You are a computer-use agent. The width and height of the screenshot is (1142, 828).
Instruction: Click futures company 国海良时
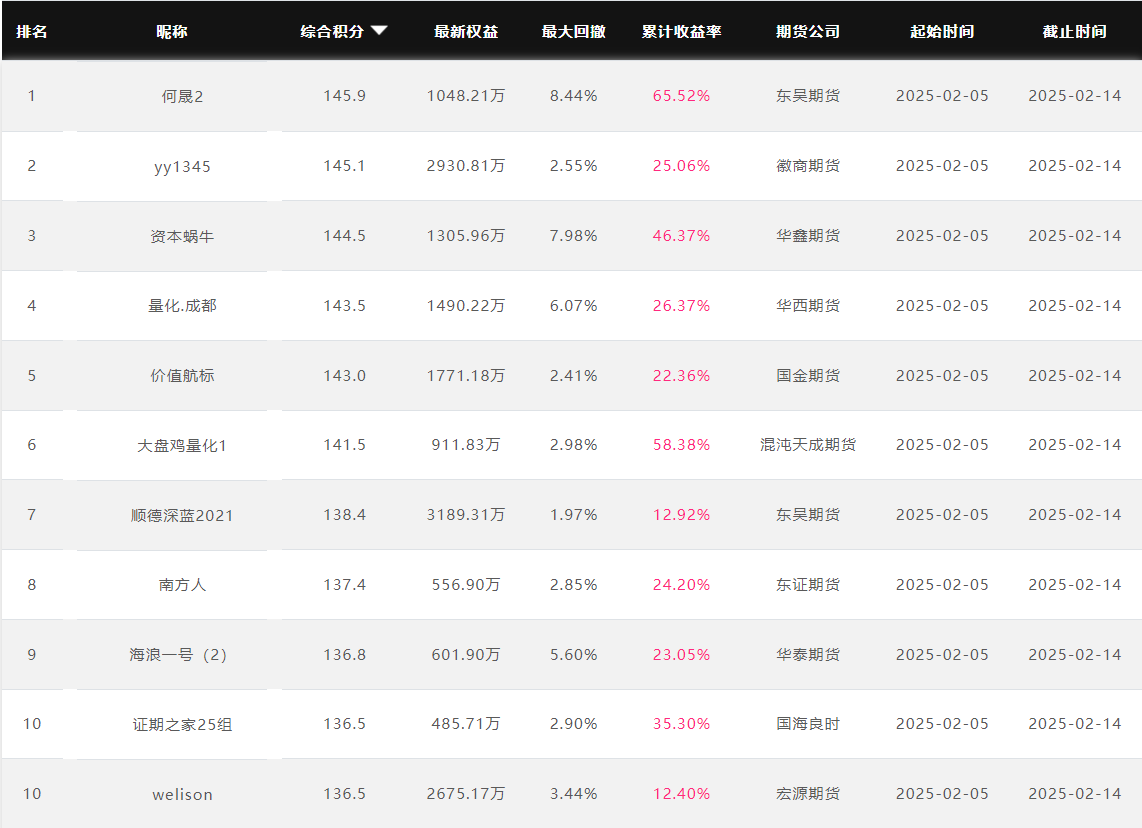[808, 723]
